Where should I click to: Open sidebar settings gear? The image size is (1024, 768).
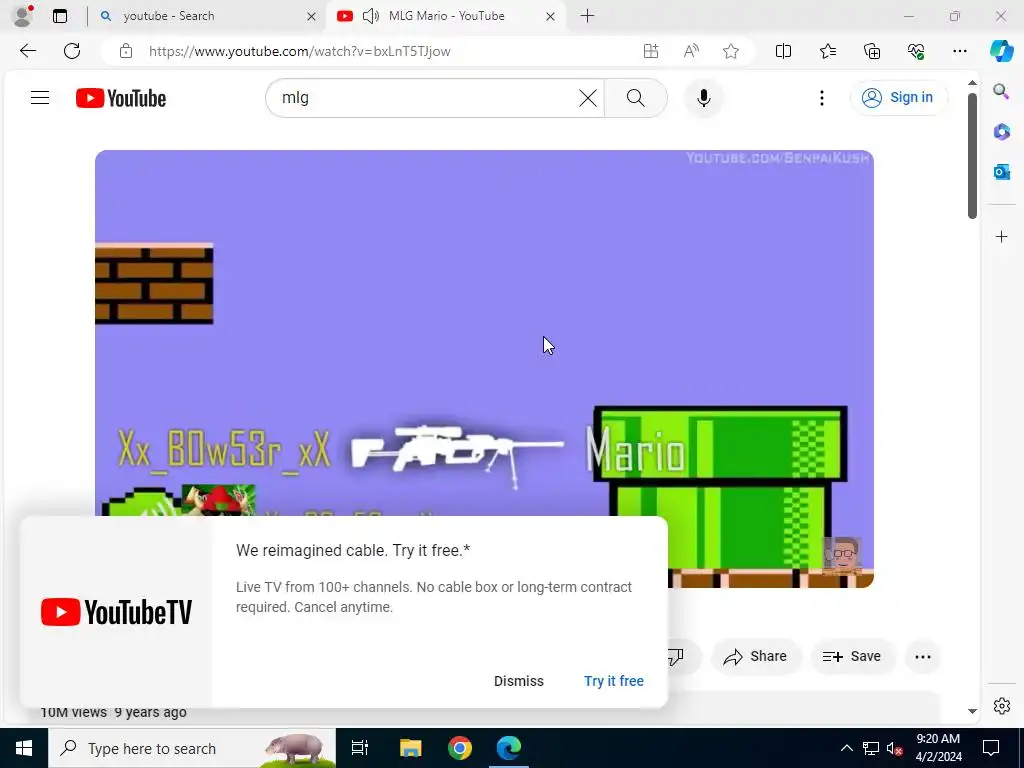tap(1001, 706)
